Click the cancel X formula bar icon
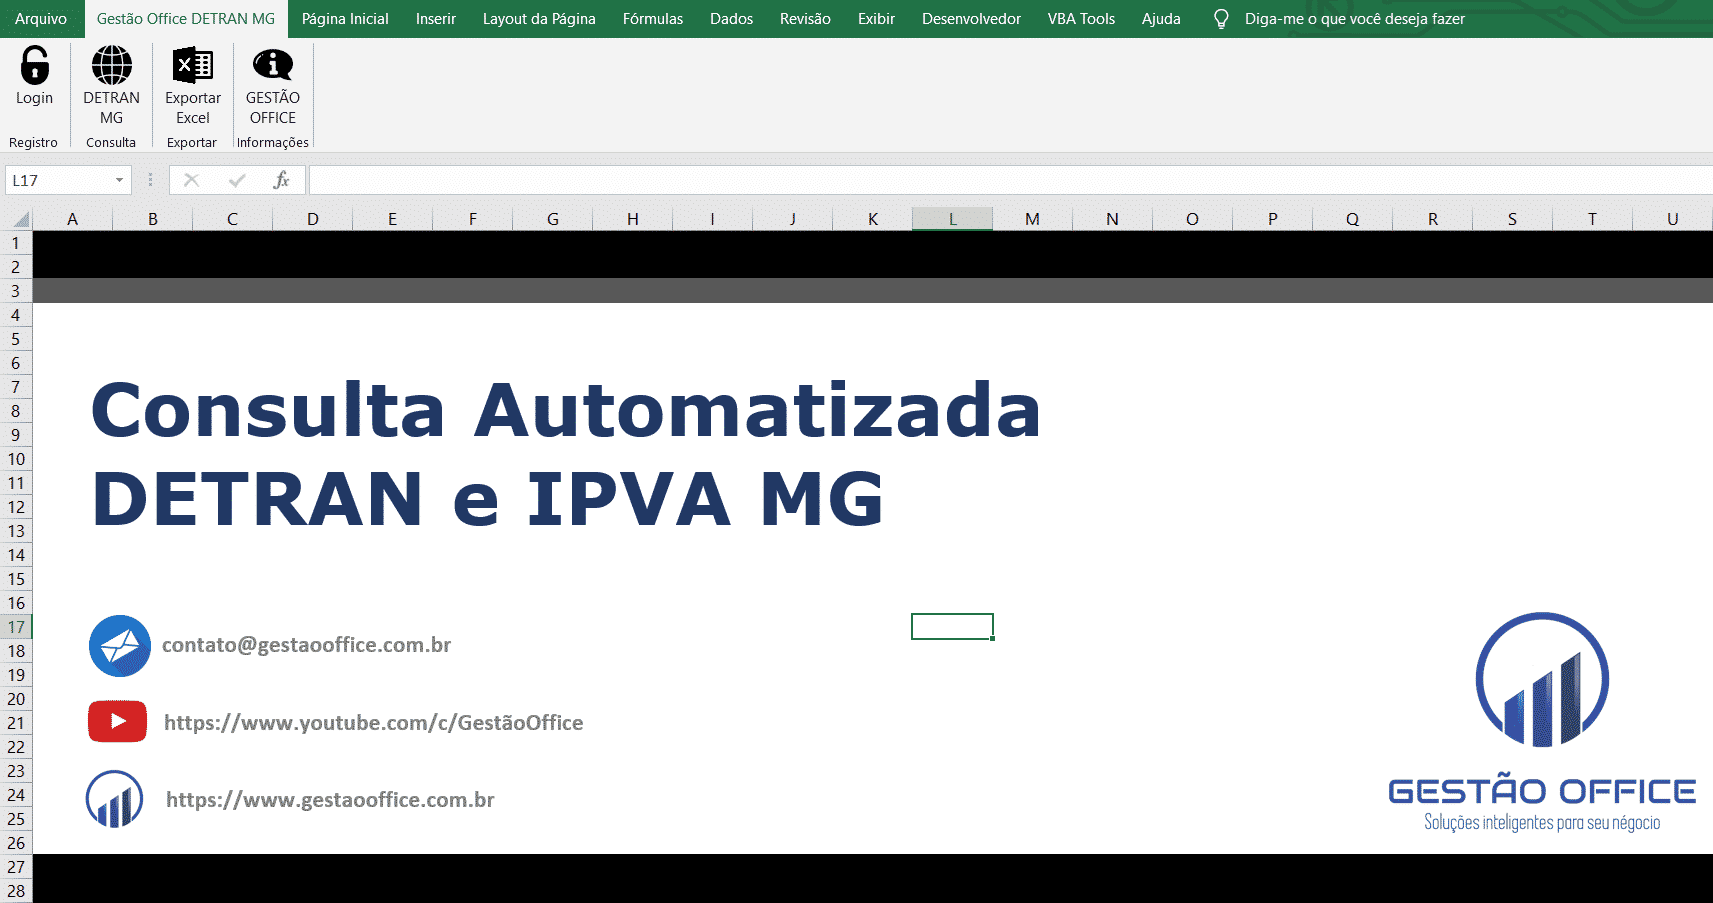Screen dimensions: 1713x903 [x=191, y=180]
